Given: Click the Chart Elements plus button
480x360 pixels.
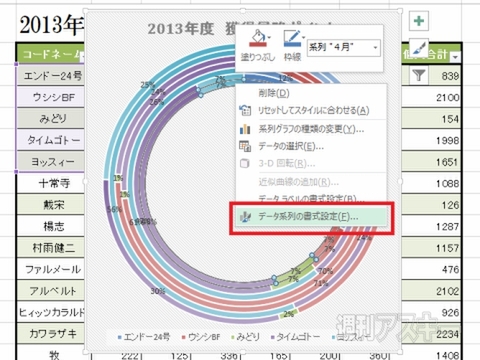Looking at the screenshot, I should [x=419, y=21].
